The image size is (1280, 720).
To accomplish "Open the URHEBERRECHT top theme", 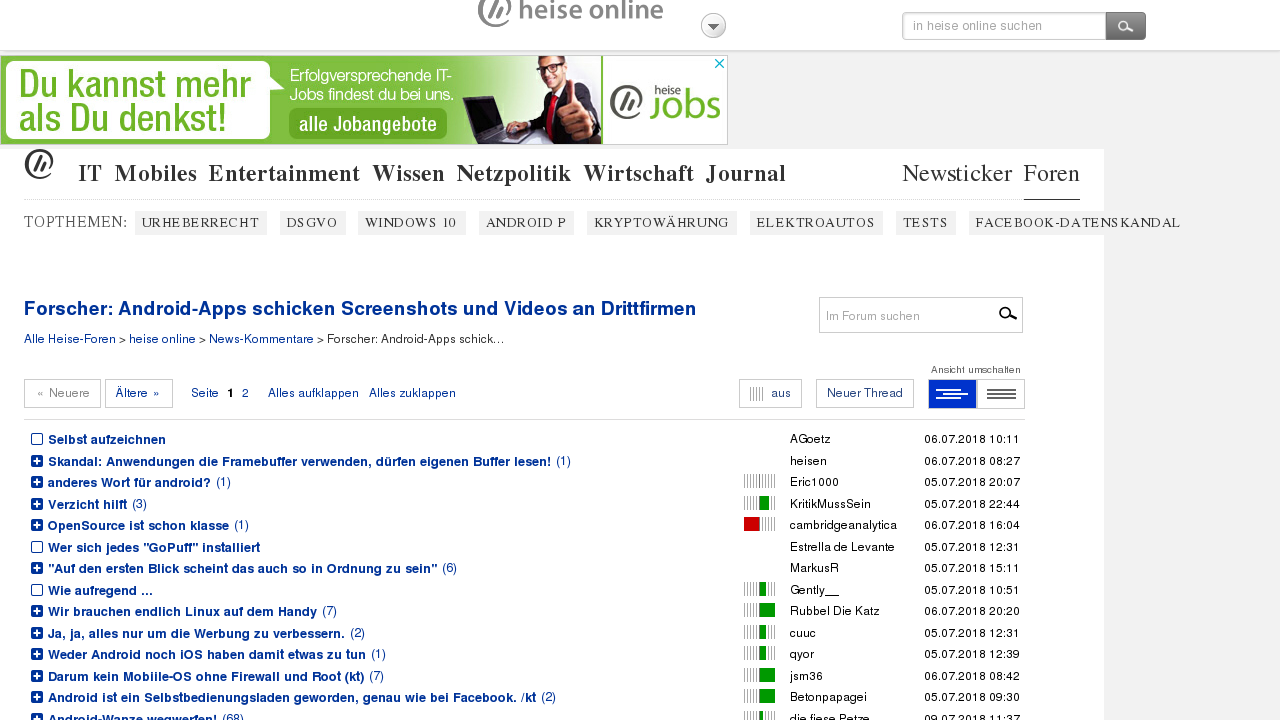I will [x=201, y=223].
